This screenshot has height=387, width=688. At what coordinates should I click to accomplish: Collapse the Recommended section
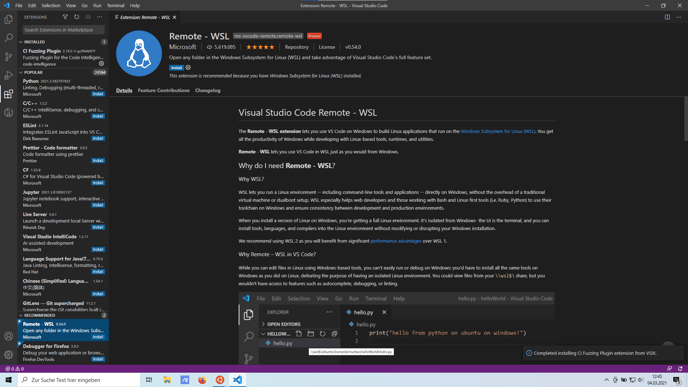click(64, 315)
